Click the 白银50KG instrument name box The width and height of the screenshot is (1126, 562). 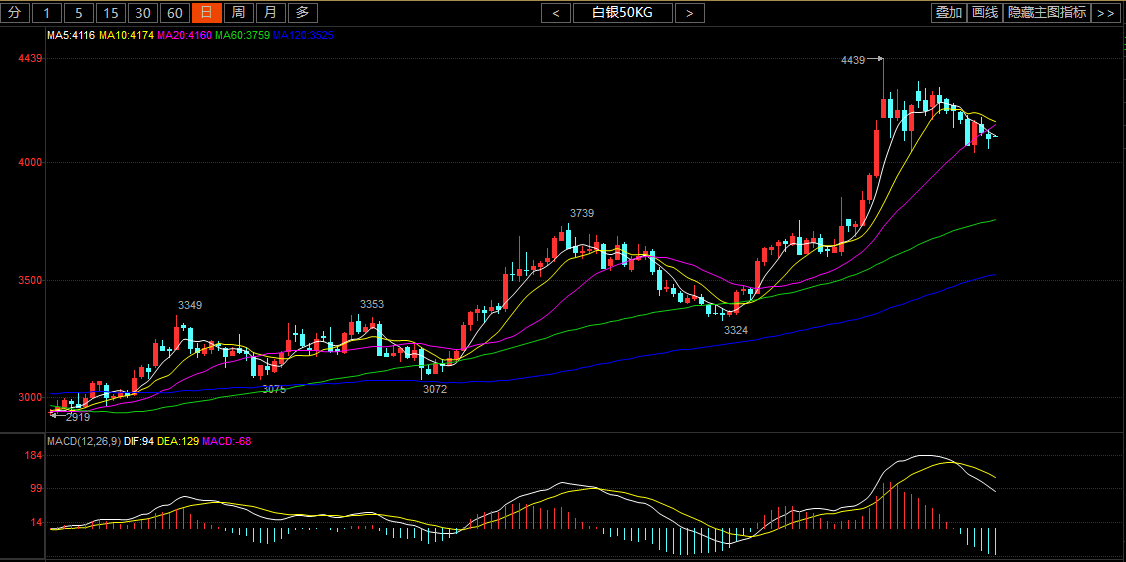622,13
